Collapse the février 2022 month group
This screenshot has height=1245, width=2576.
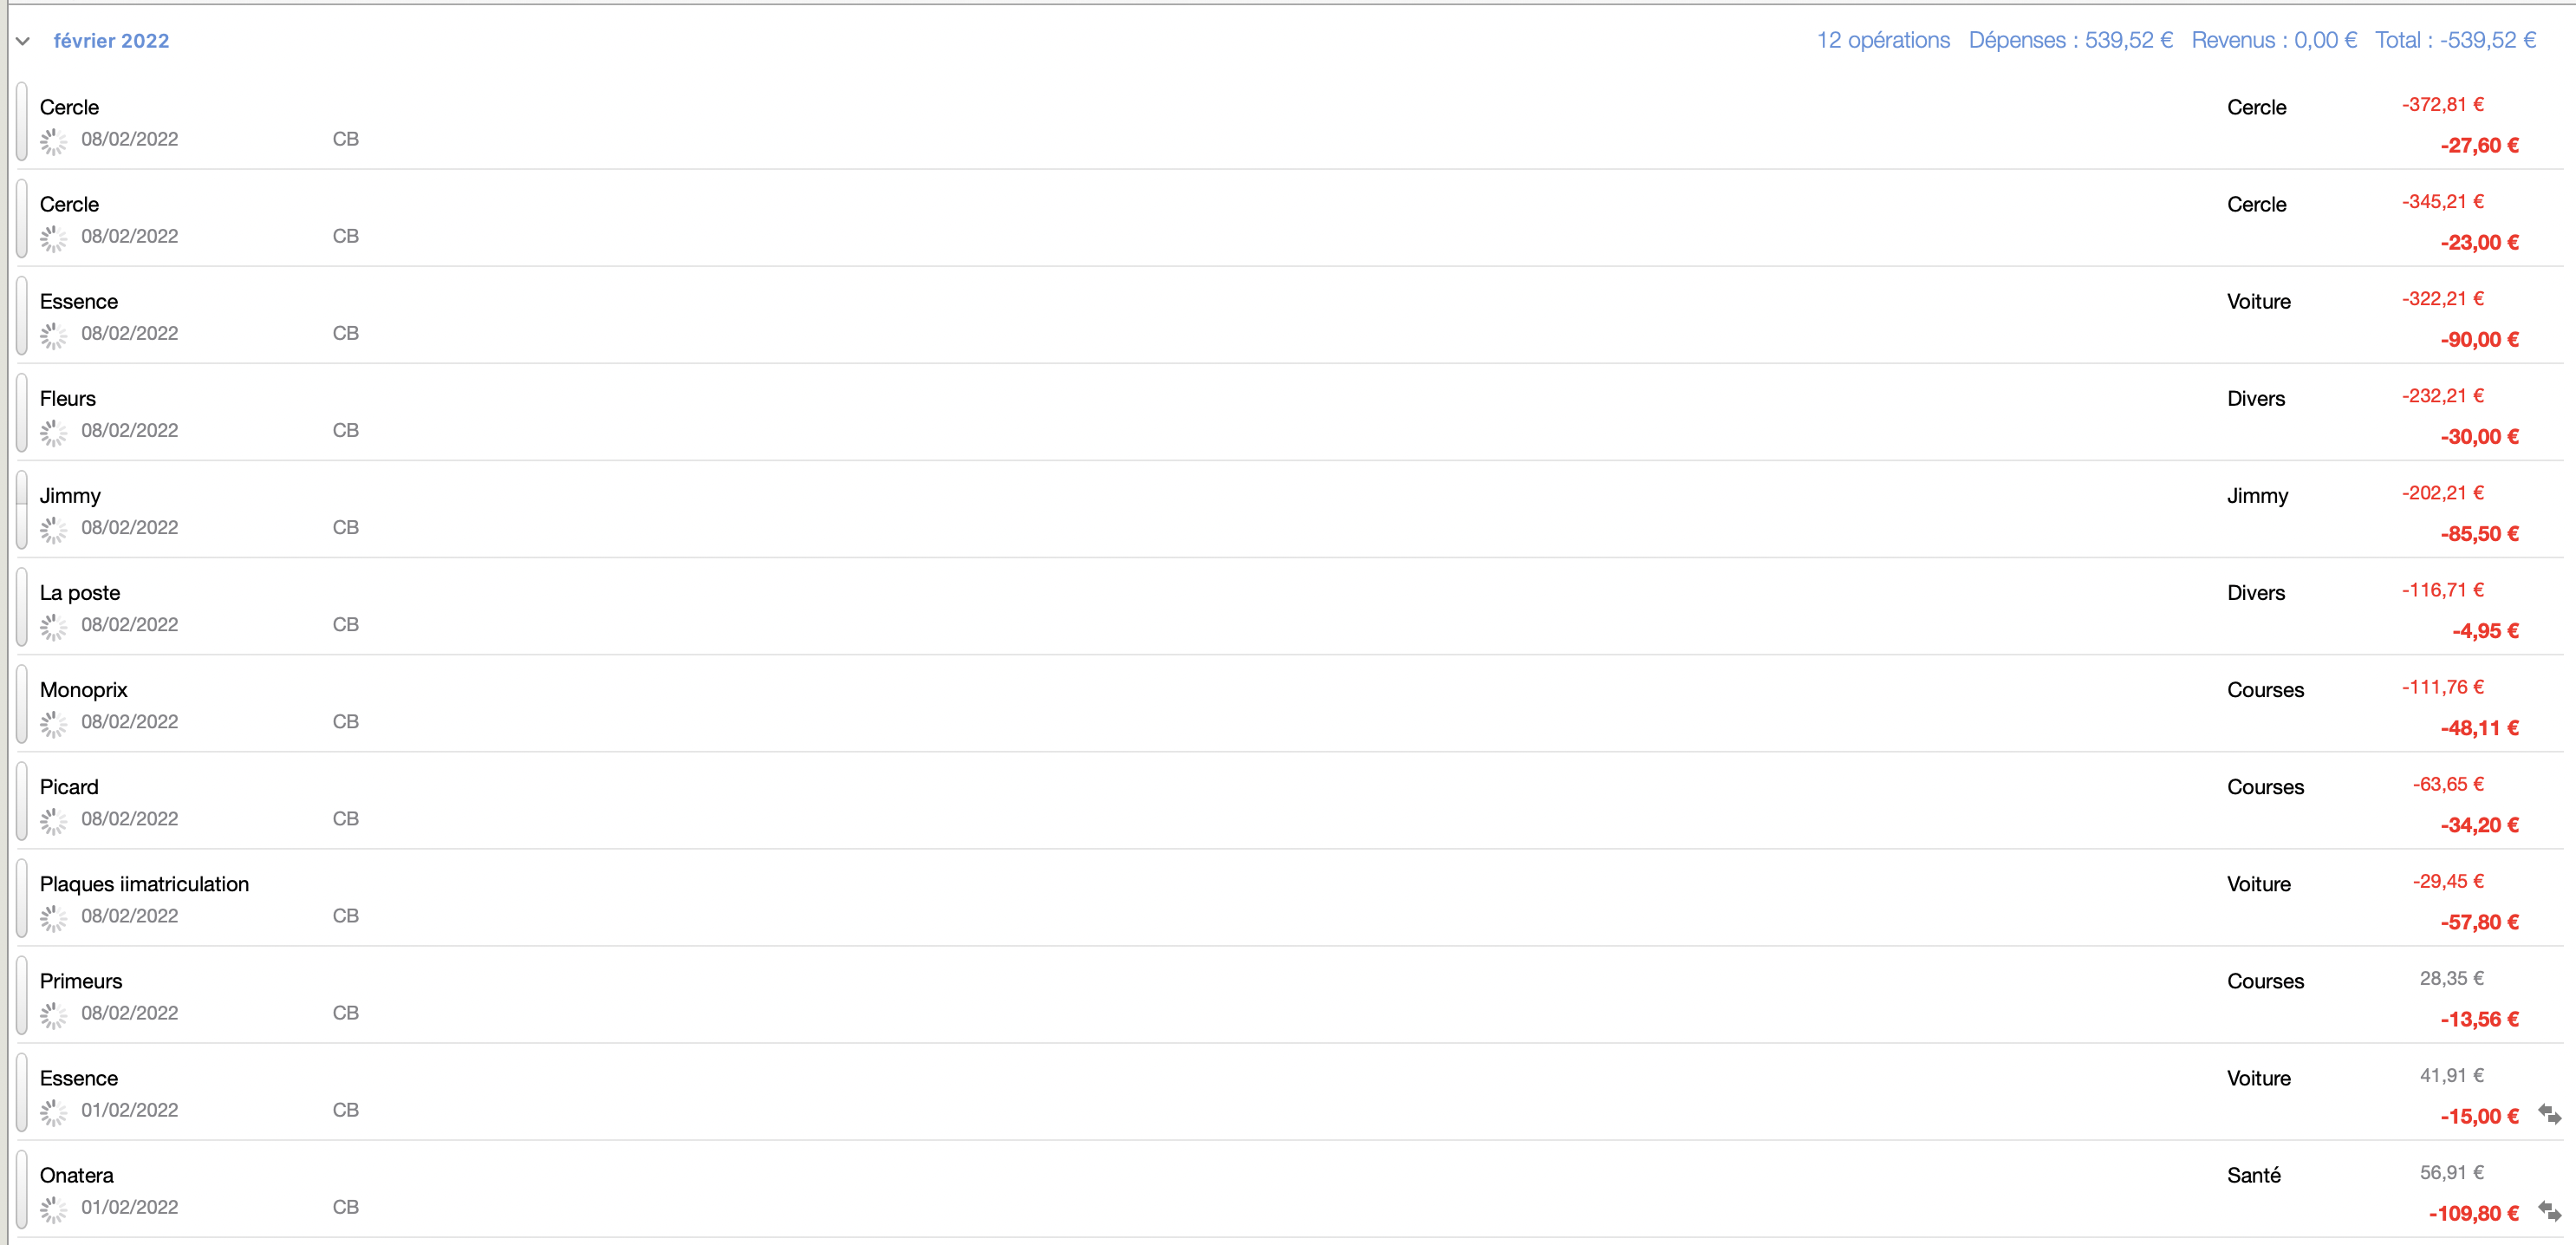point(23,41)
